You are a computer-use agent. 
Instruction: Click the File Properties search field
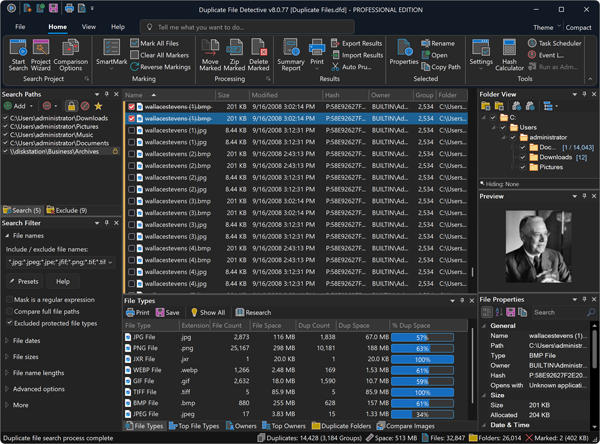pyautogui.click(x=559, y=312)
